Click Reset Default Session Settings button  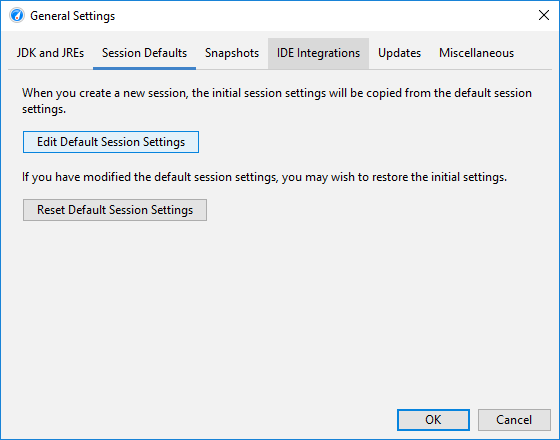click(x=115, y=210)
